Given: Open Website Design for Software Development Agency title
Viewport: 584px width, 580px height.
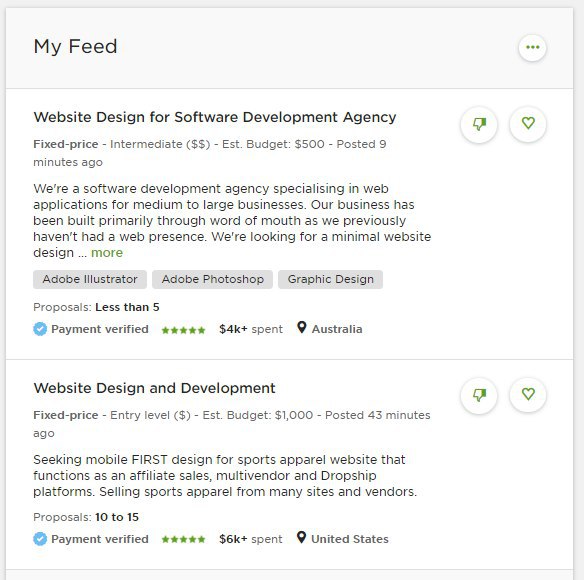Looking at the screenshot, I should (215, 117).
